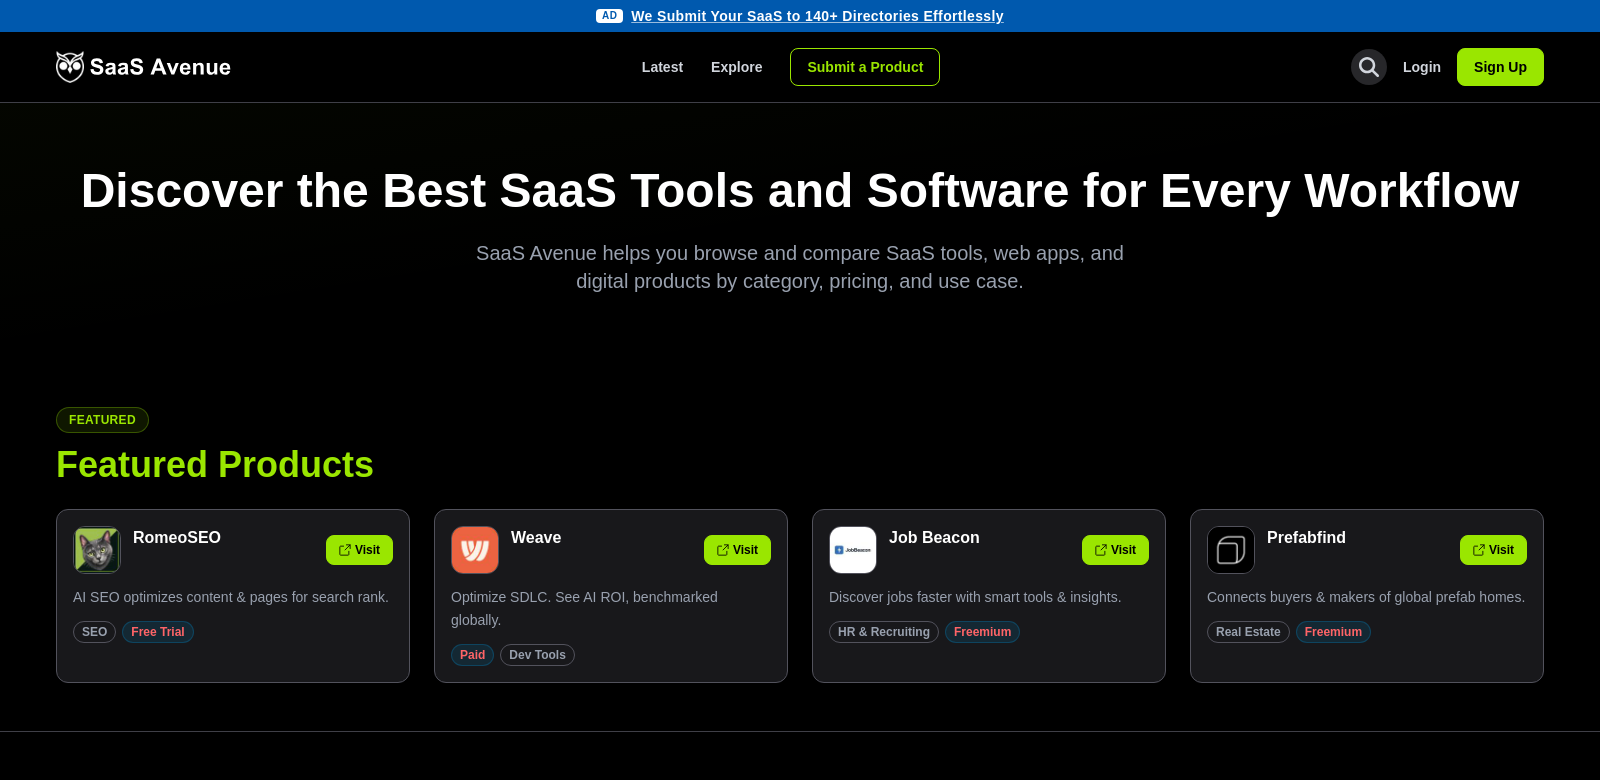The width and height of the screenshot is (1600, 780).
Task: Open the Explore nav item
Action: click(737, 67)
